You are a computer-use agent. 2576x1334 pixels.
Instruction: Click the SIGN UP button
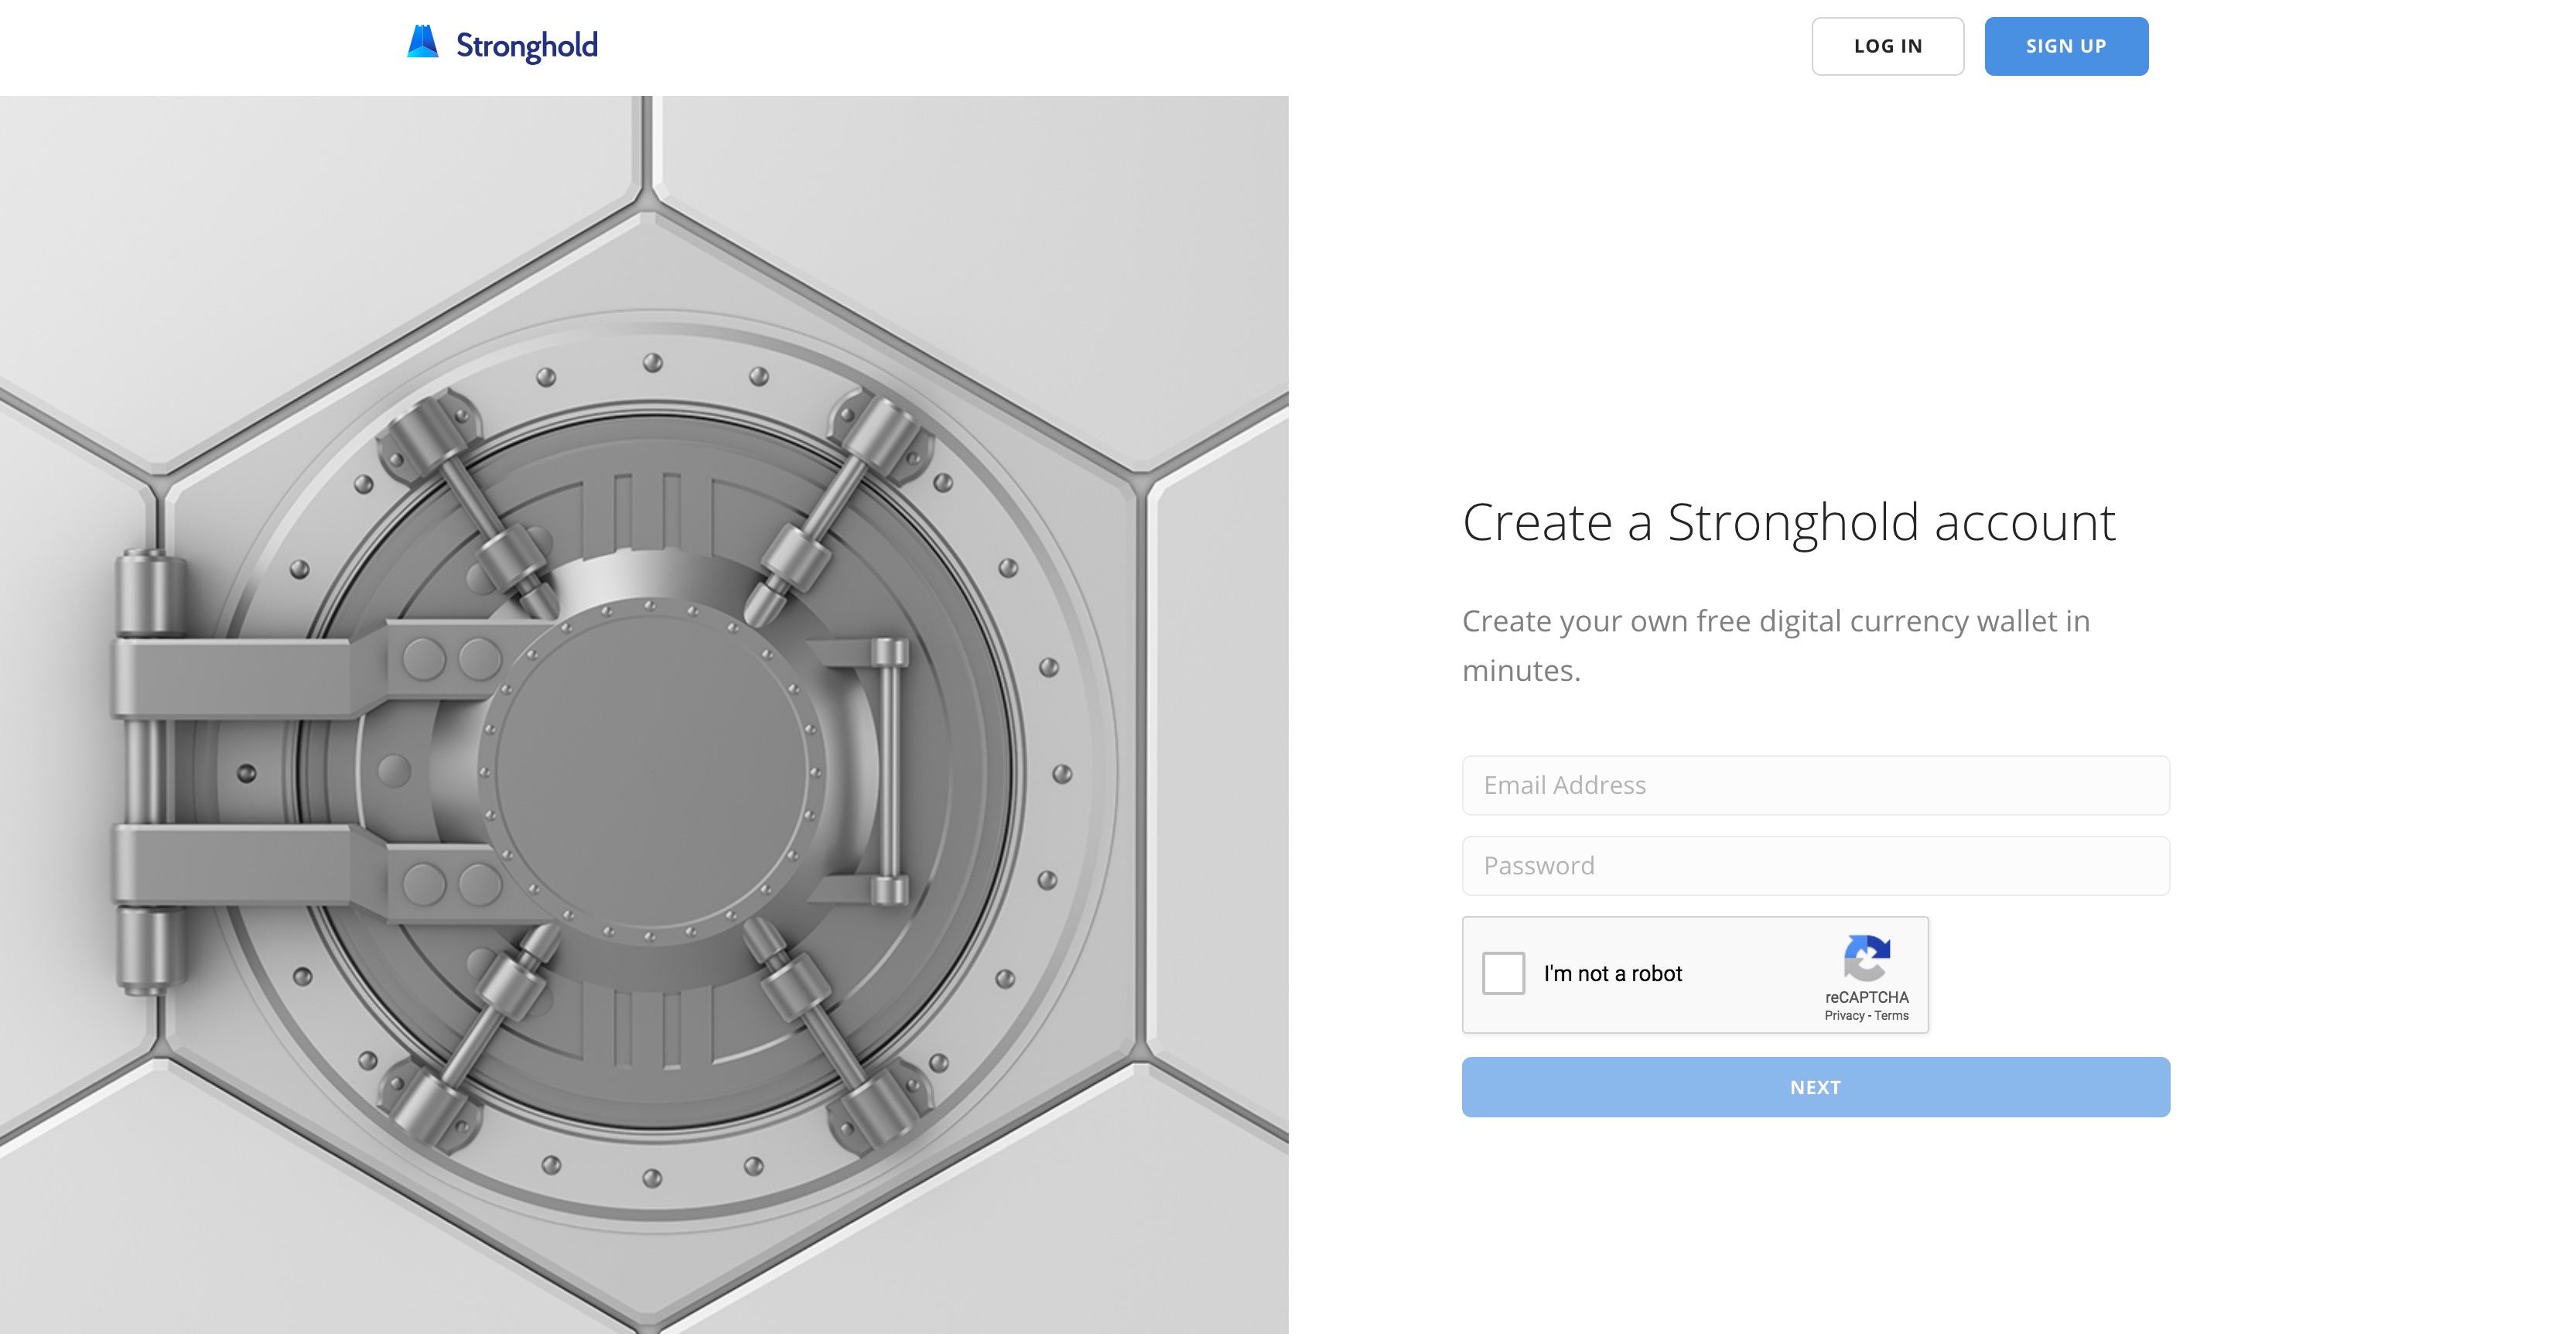[x=2066, y=46]
